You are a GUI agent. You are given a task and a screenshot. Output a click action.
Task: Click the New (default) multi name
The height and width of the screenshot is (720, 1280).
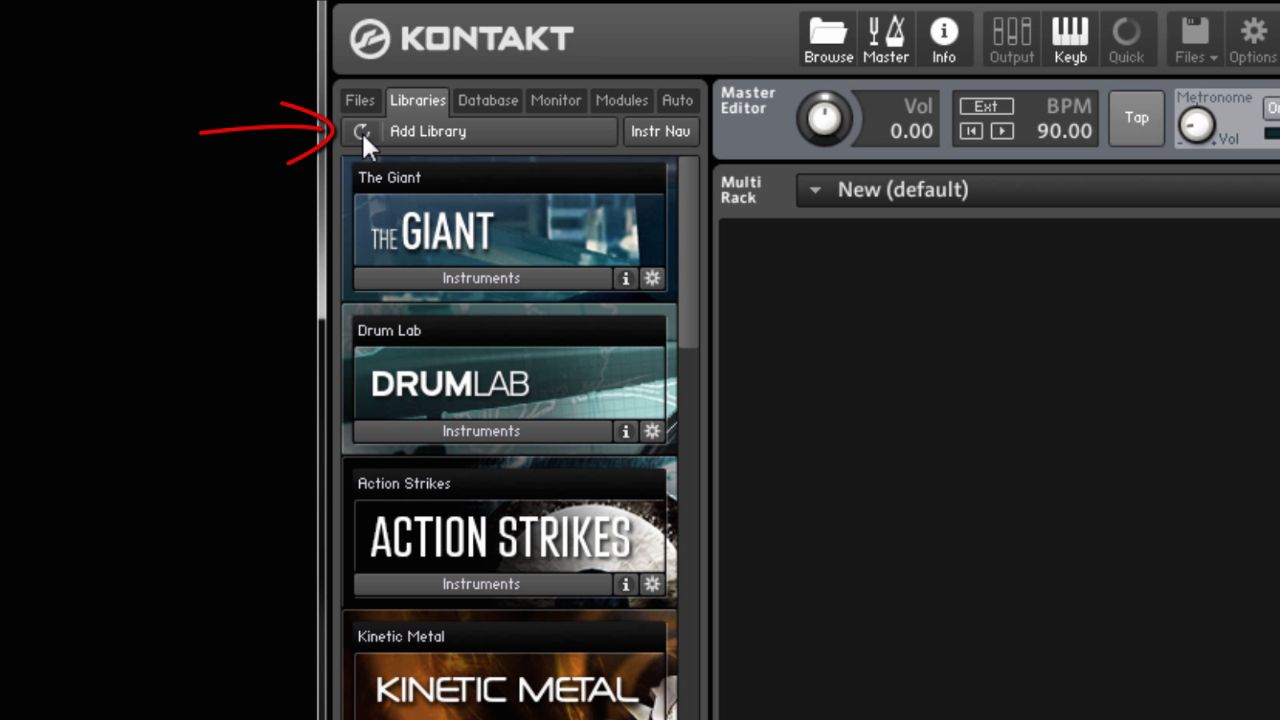click(x=903, y=190)
